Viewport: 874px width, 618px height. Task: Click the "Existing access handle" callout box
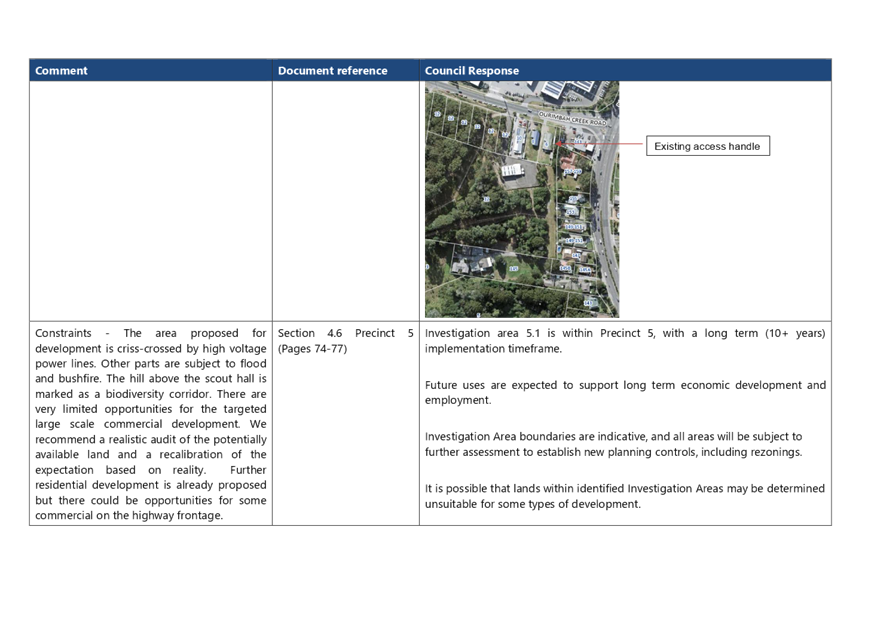coord(708,146)
